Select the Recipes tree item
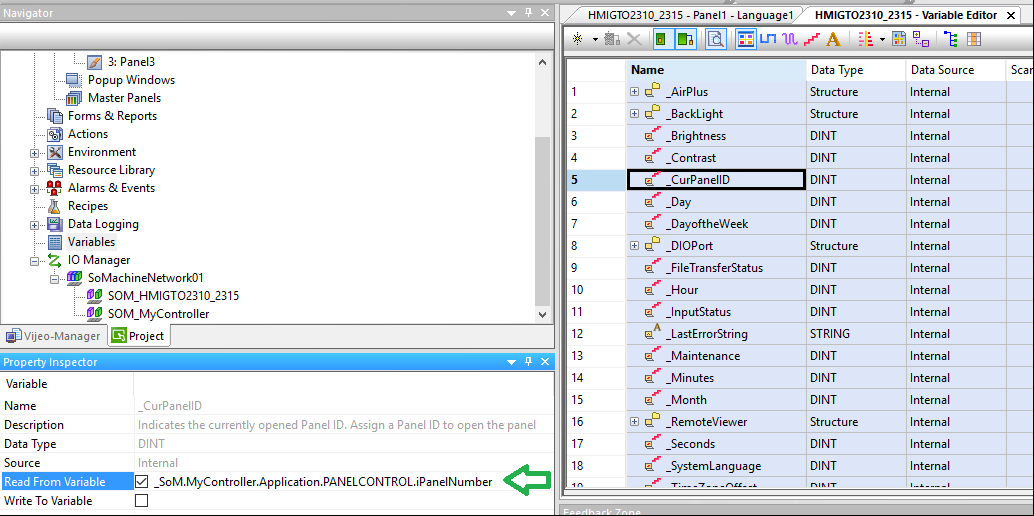The width and height of the screenshot is (1034, 516). (x=88, y=206)
